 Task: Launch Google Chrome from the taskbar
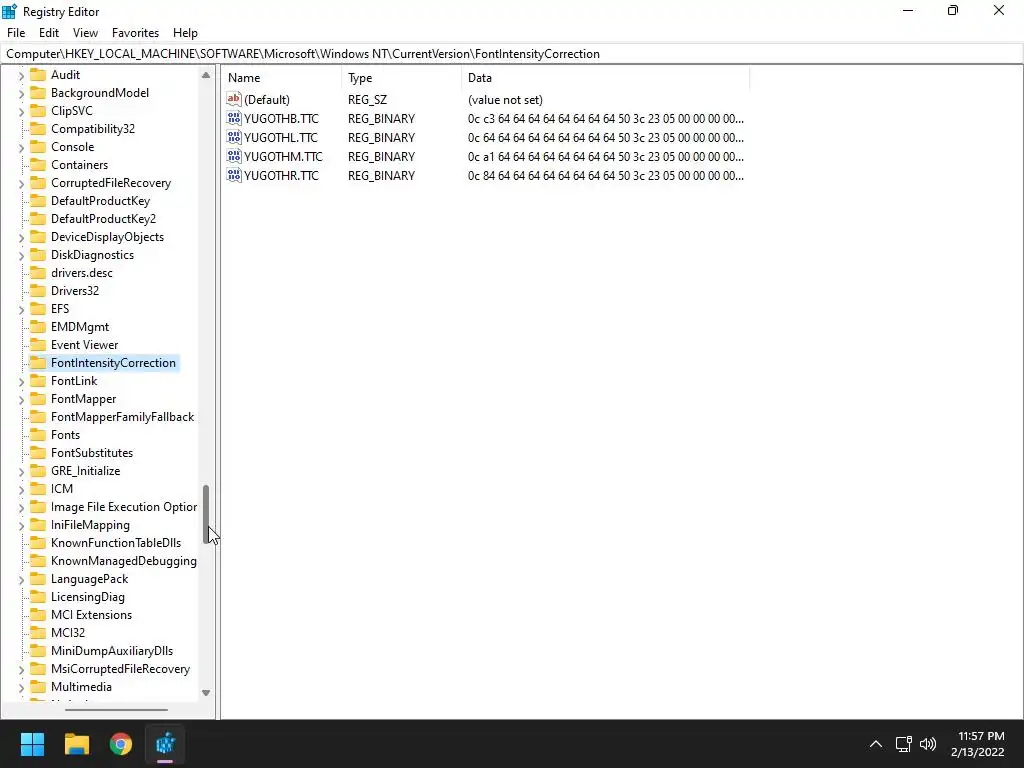[x=121, y=744]
